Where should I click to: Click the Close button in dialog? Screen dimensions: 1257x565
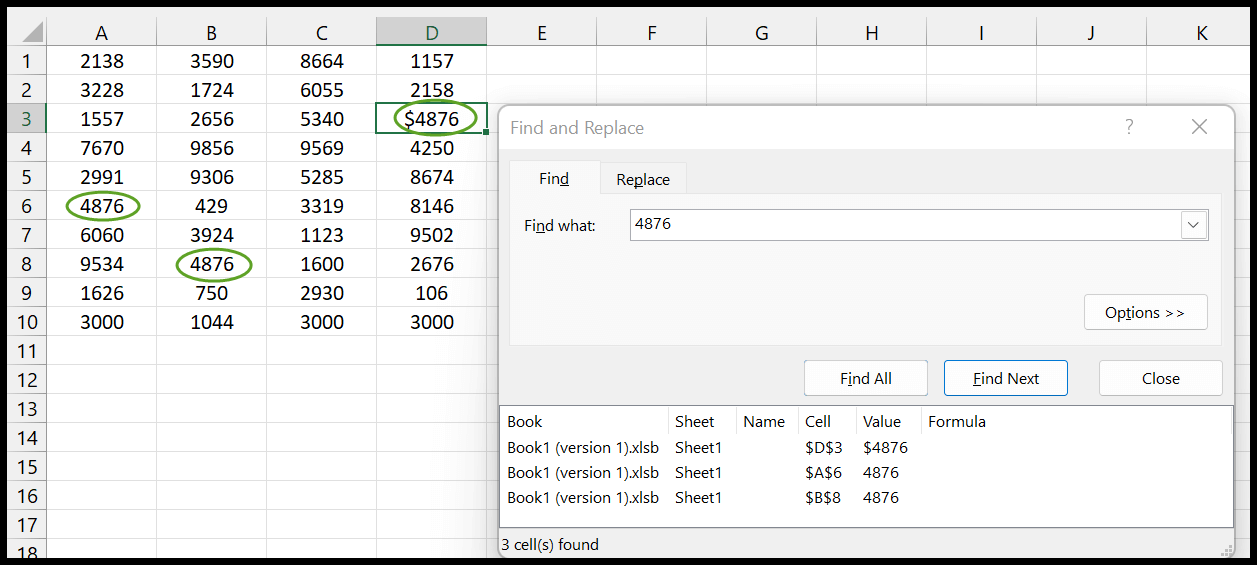[x=1160, y=378]
